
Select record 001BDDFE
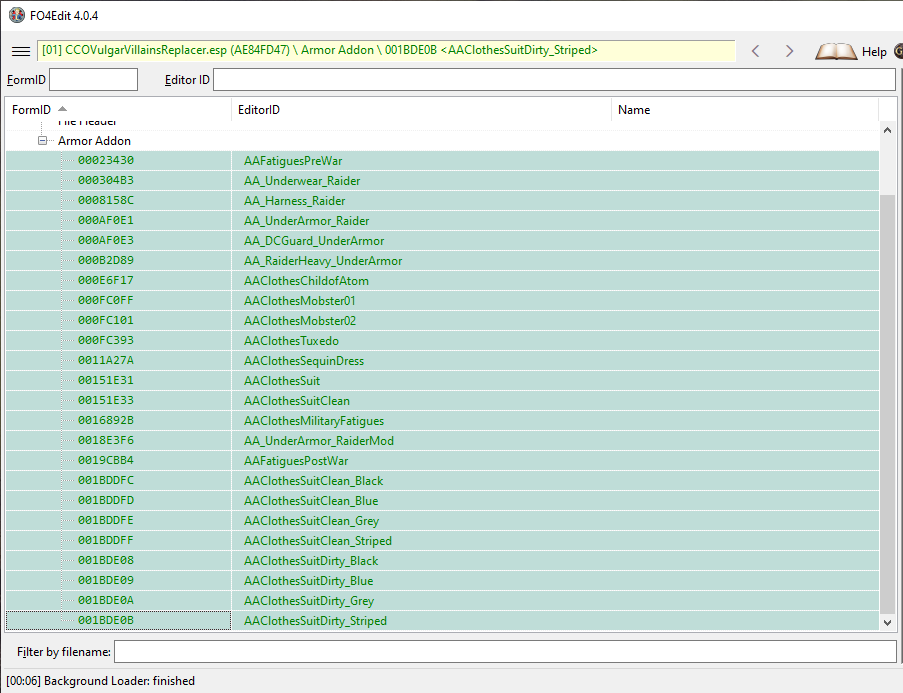(x=105, y=521)
